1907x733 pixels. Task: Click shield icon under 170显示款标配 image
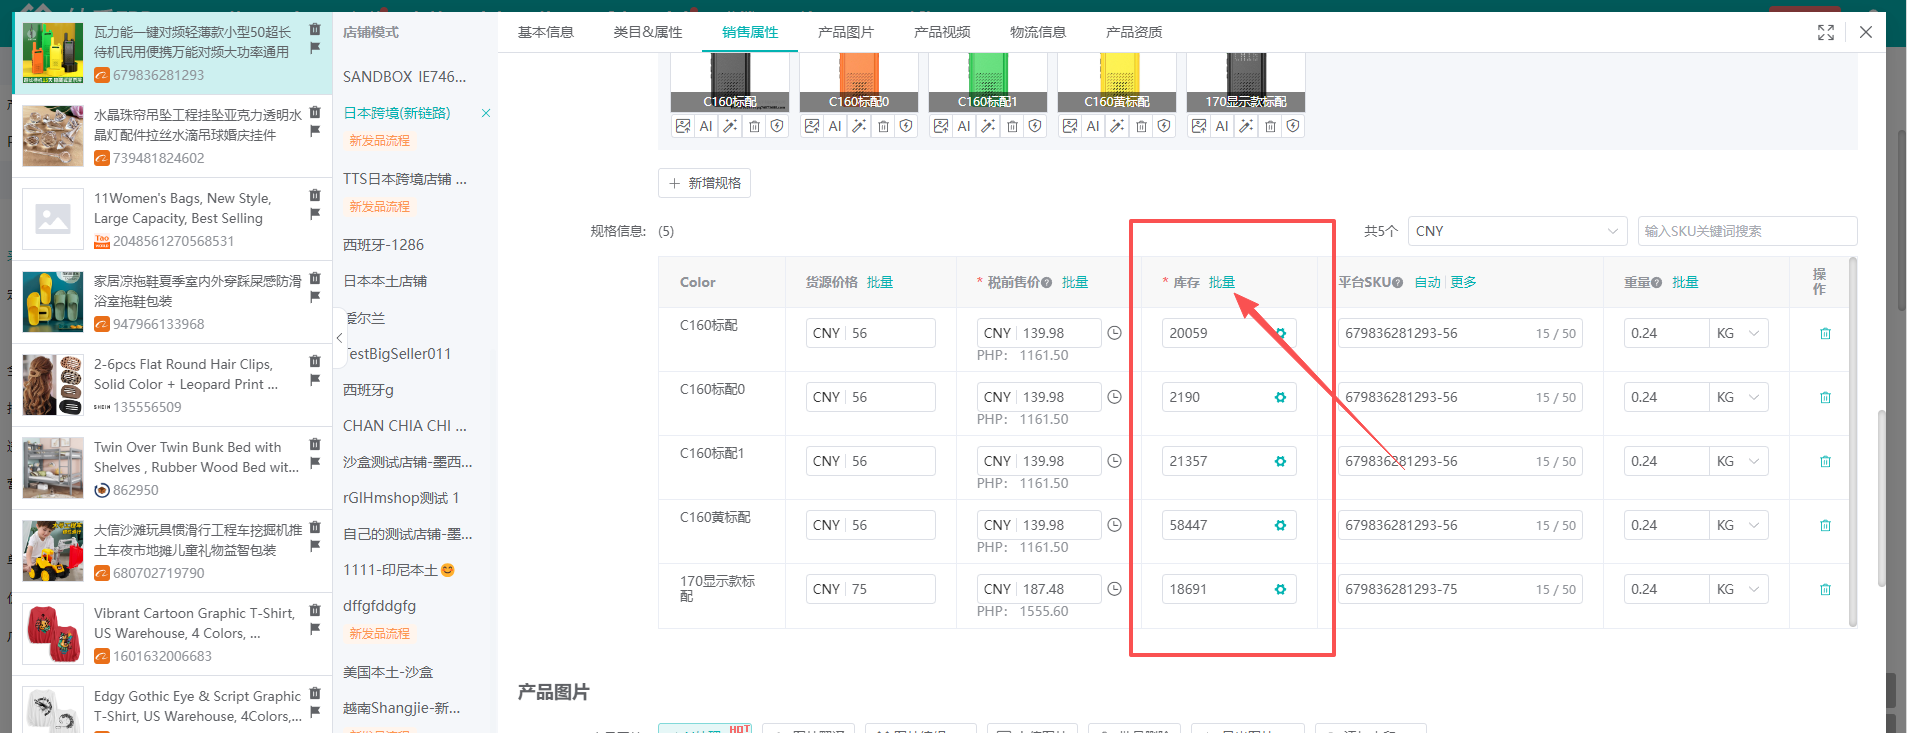(x=1293, y=126)
